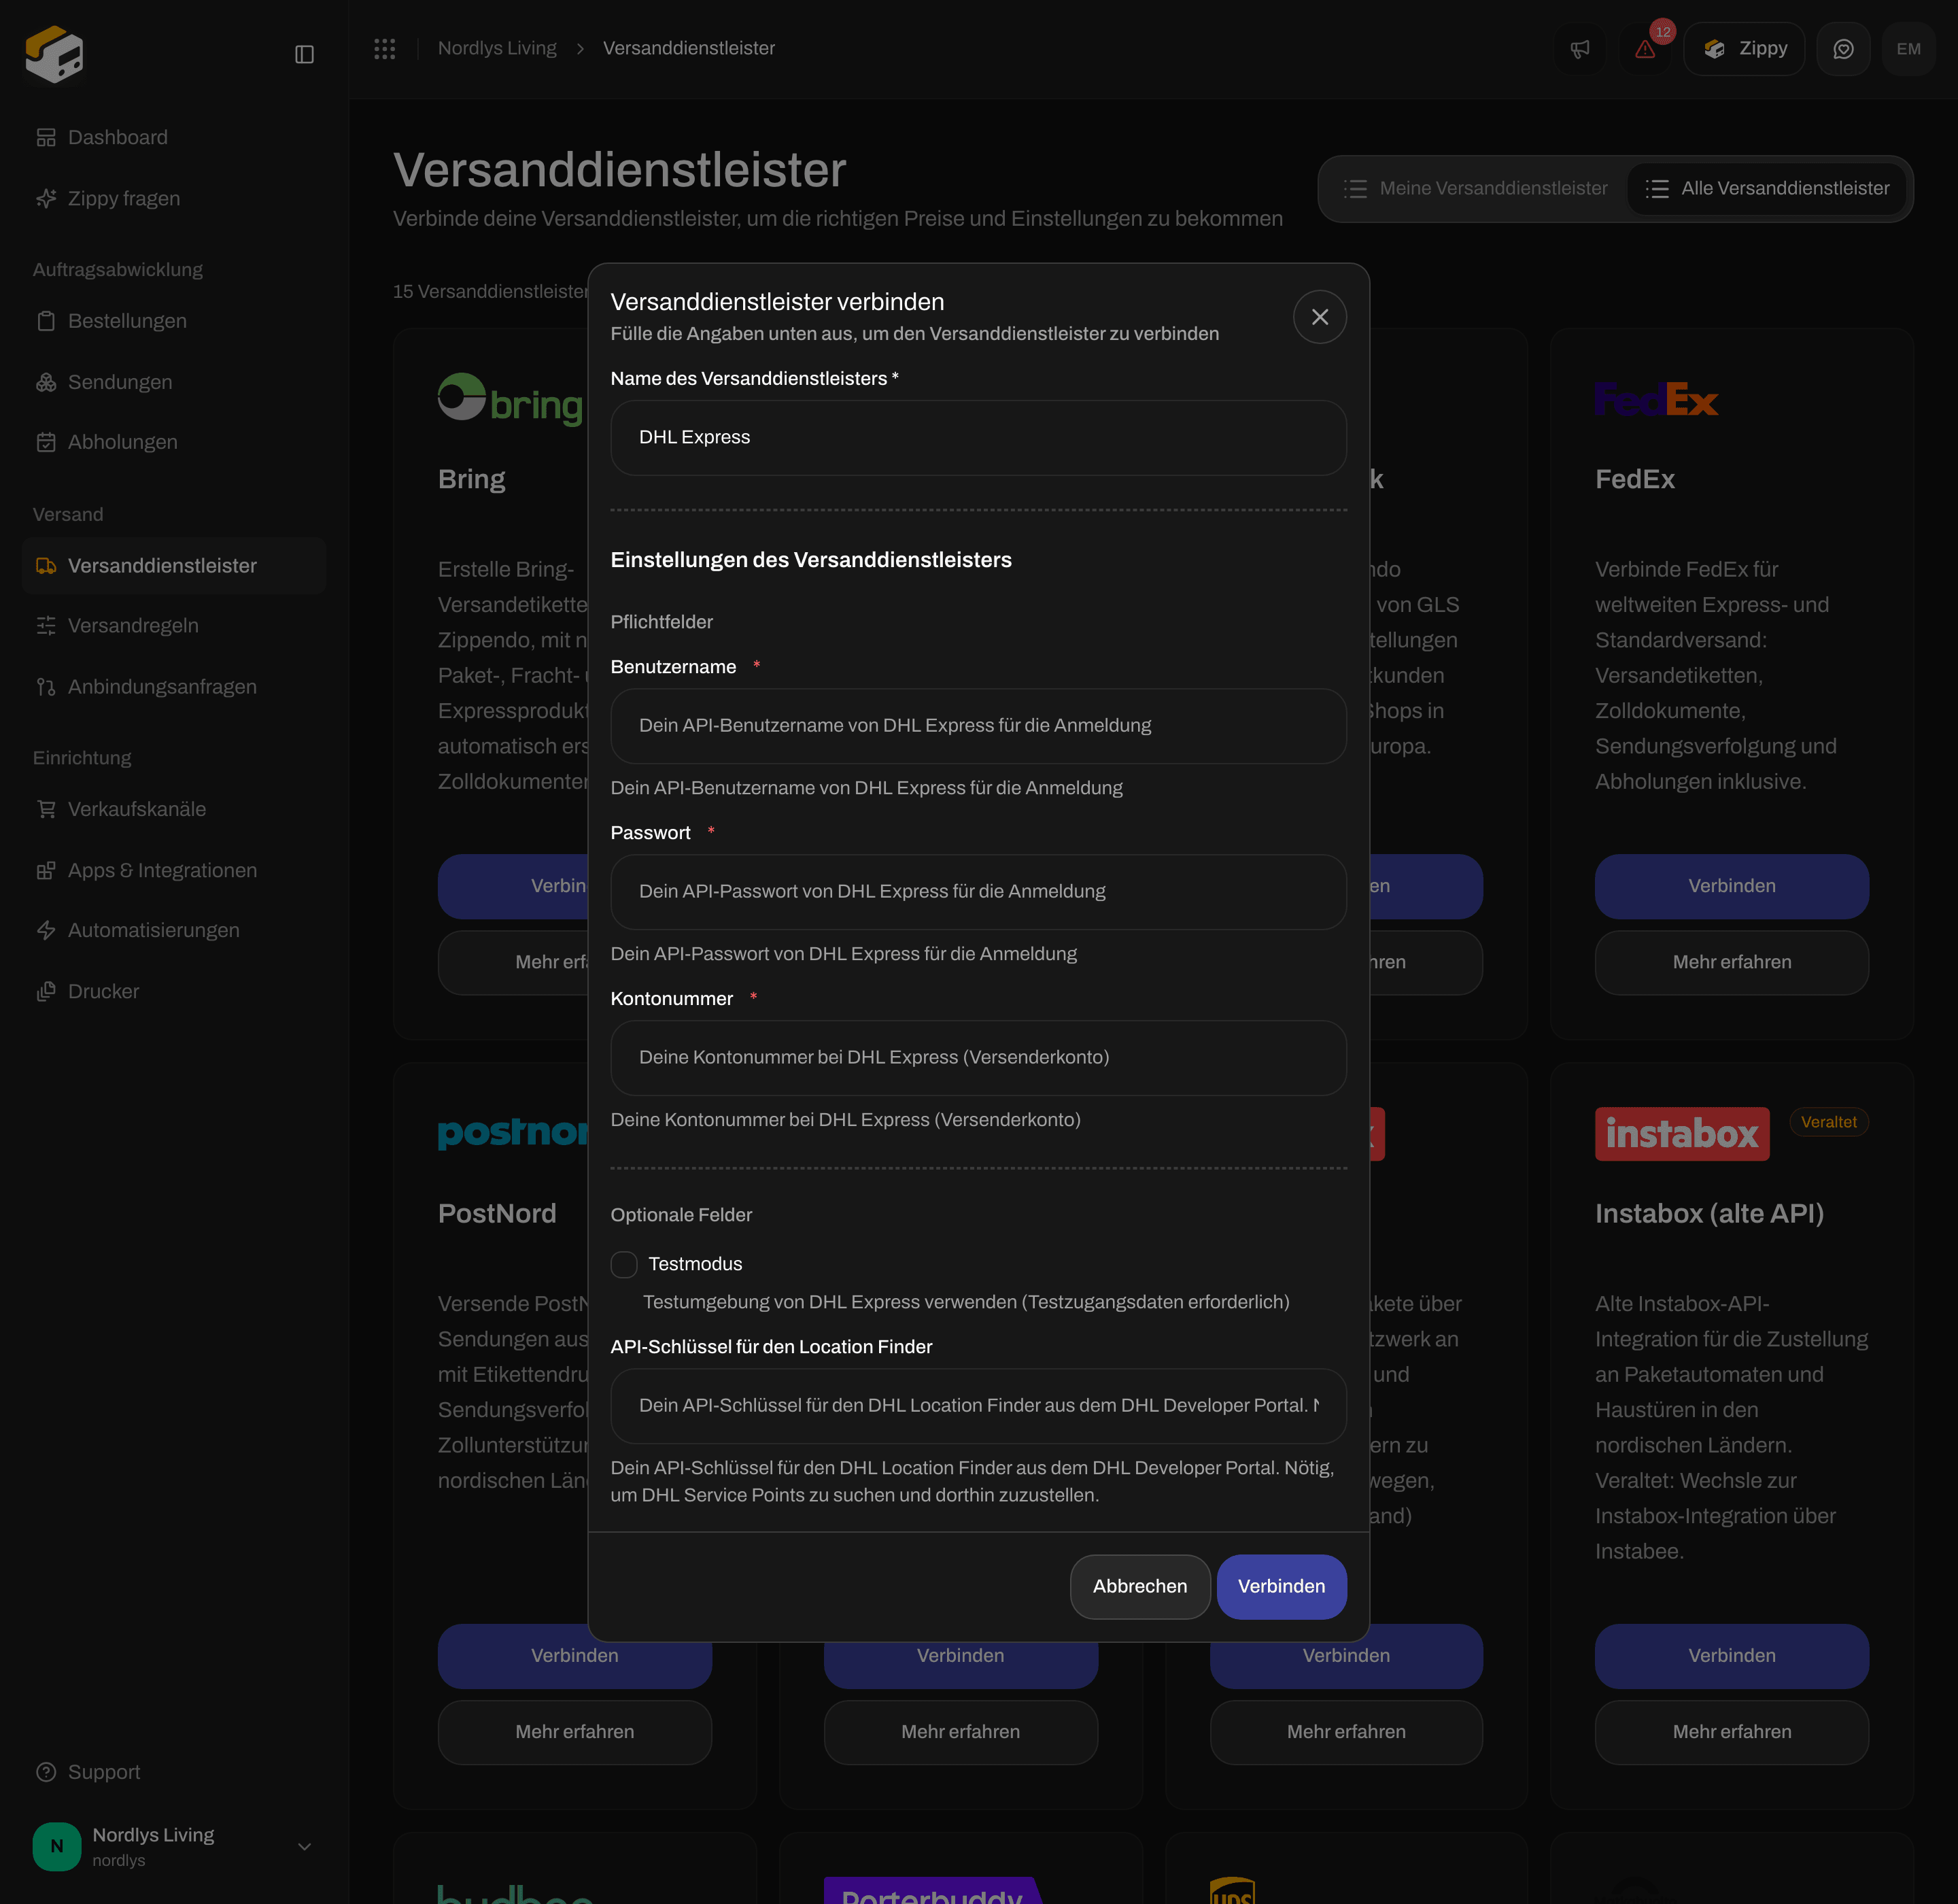Open announcements megaphone icon
1958x1904 pixels.
(x=1580, y=49)
